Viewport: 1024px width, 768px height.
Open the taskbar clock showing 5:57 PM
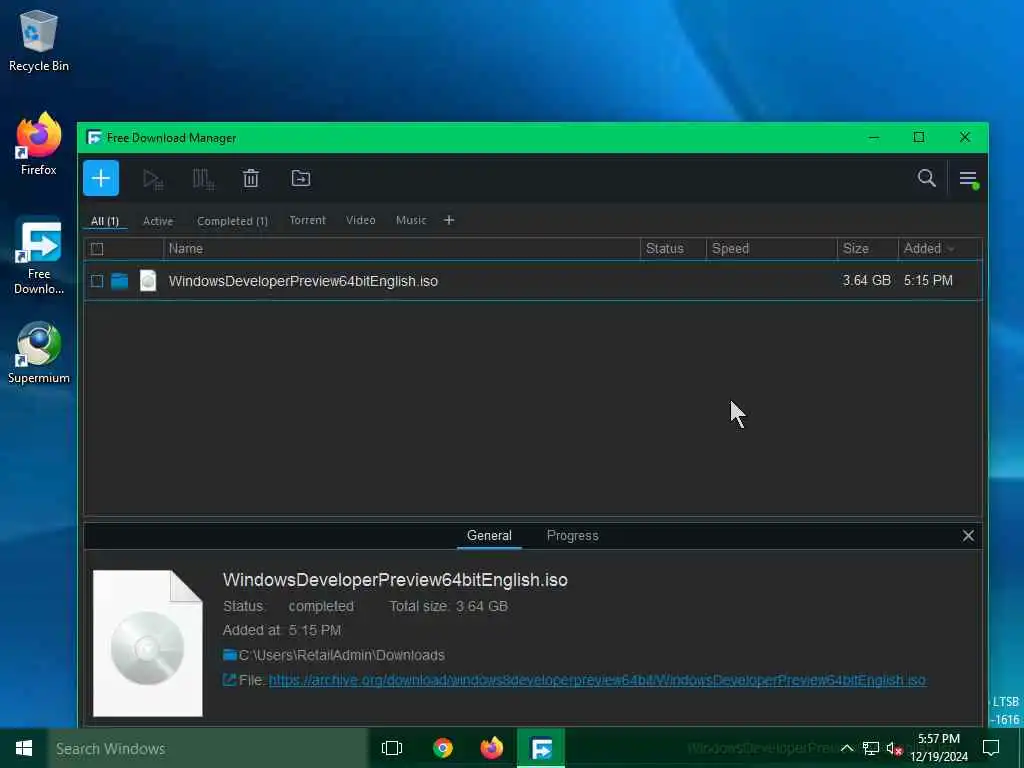click(x=939, y=748)
